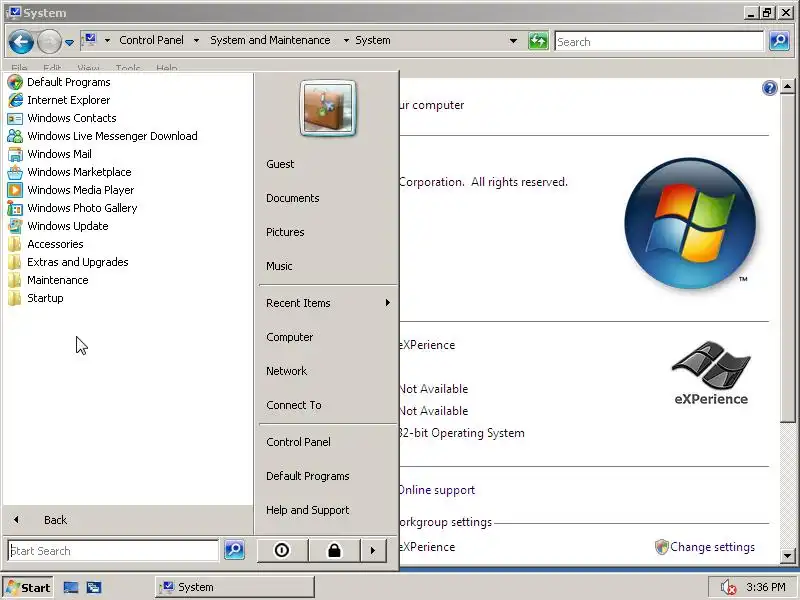Click the scrollbar down arrow in System window
This screenshot has width=800, height=600.
pos(787,556)
